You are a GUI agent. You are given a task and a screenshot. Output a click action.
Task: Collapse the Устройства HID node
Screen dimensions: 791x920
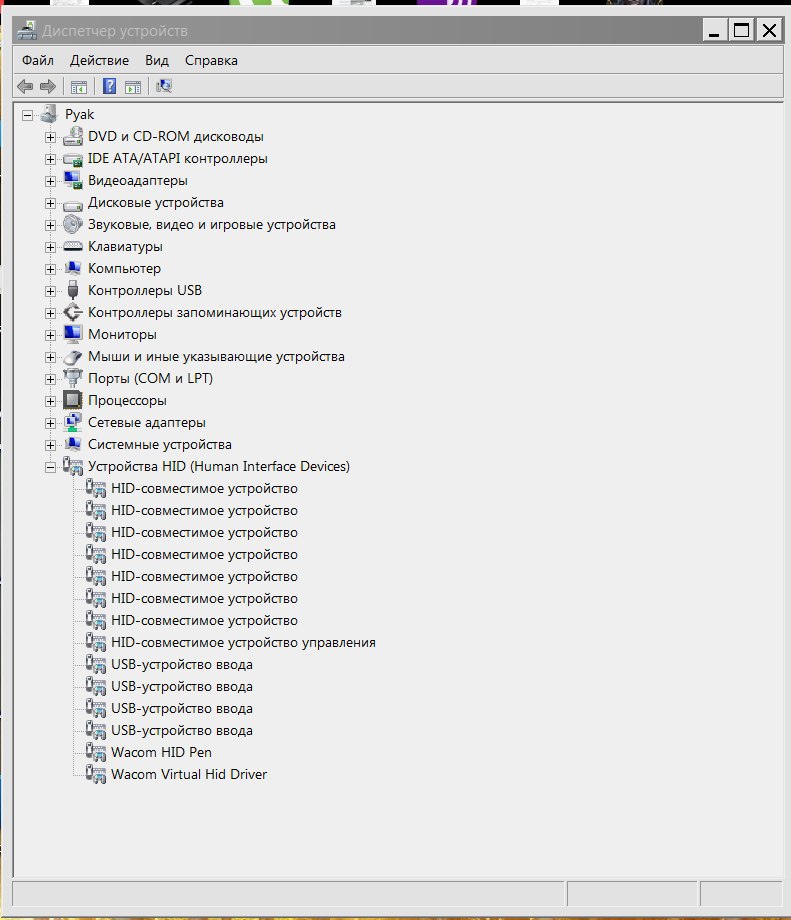pos(50,467)
